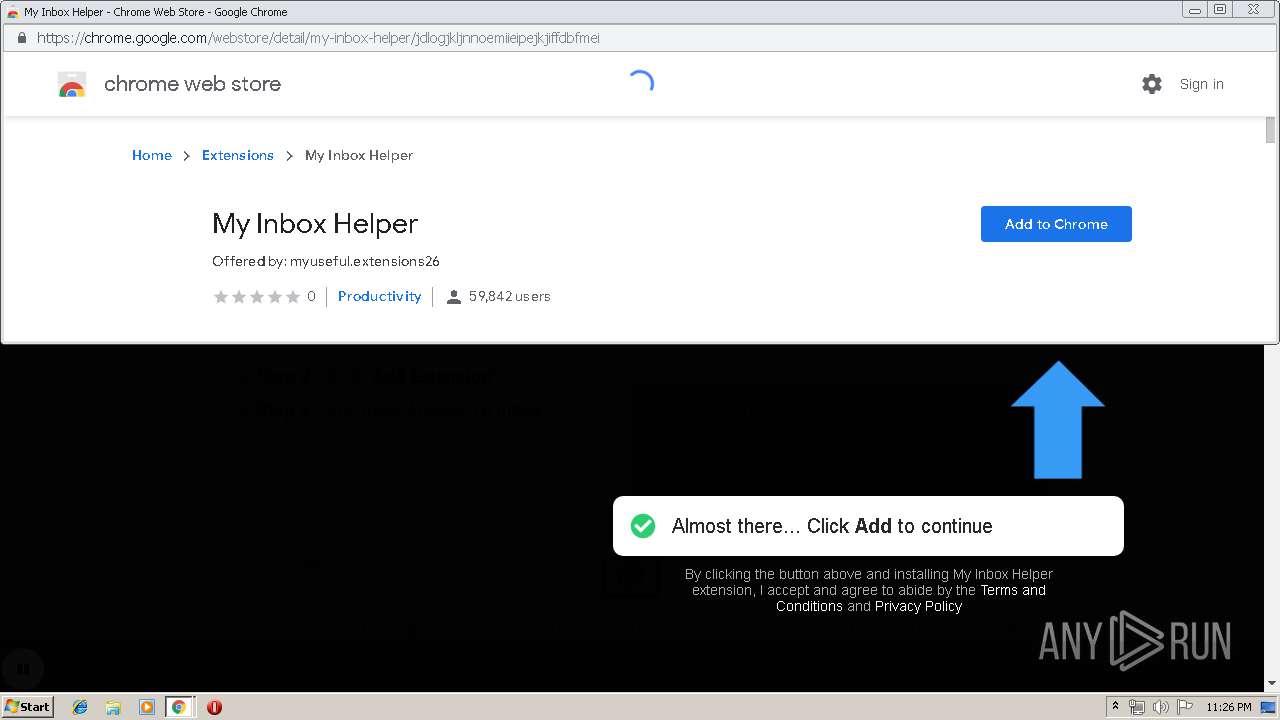The width and height of the screenshot is (1280, 720).
Task: Click the My Inbox Helper breadcrumb text
Action: (359, 155)
